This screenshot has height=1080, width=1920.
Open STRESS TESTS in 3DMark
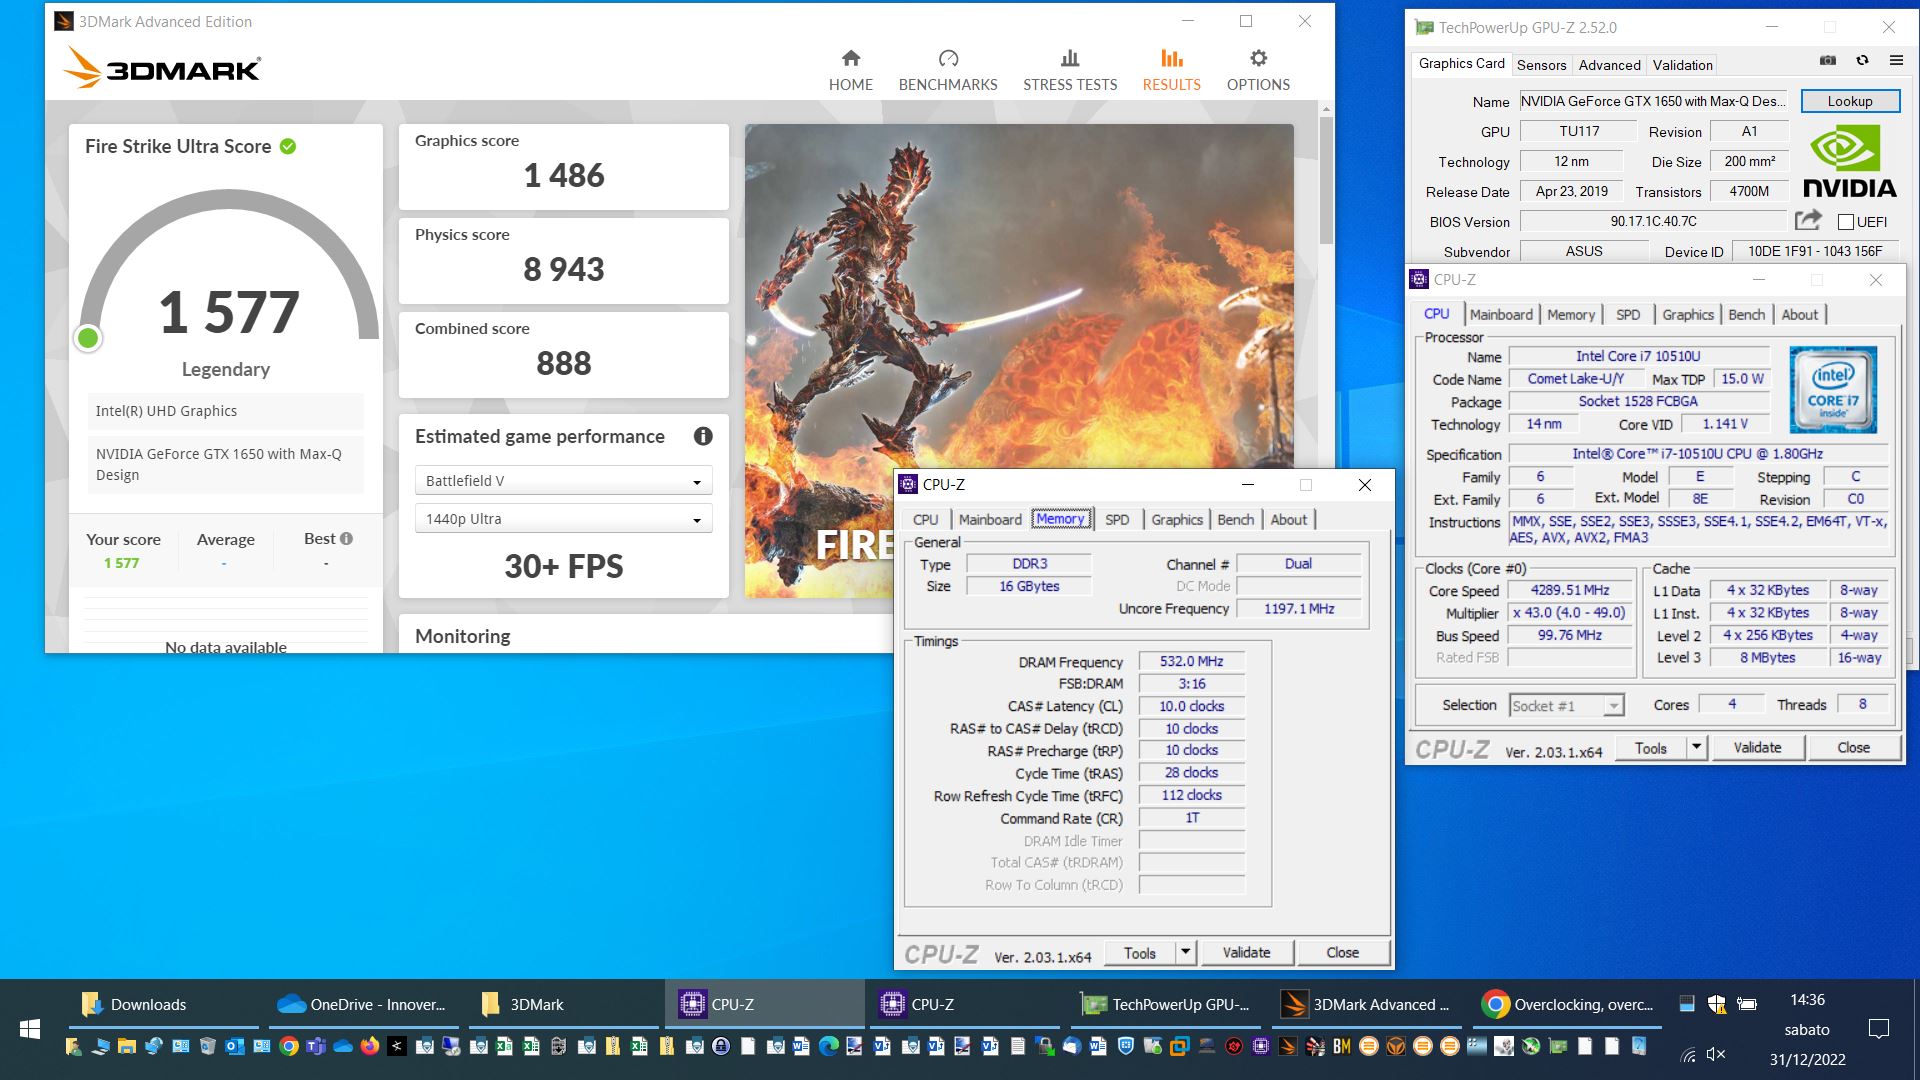(x=1070, y=70)
